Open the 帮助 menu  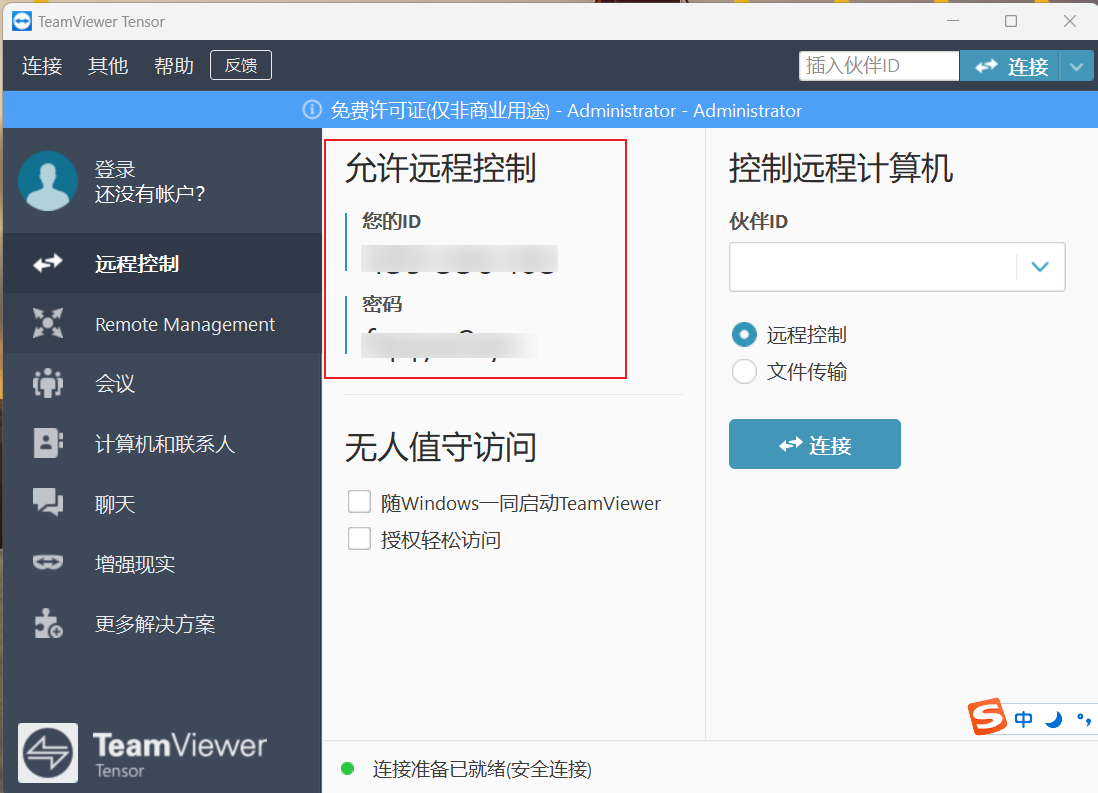coord(174,66)
